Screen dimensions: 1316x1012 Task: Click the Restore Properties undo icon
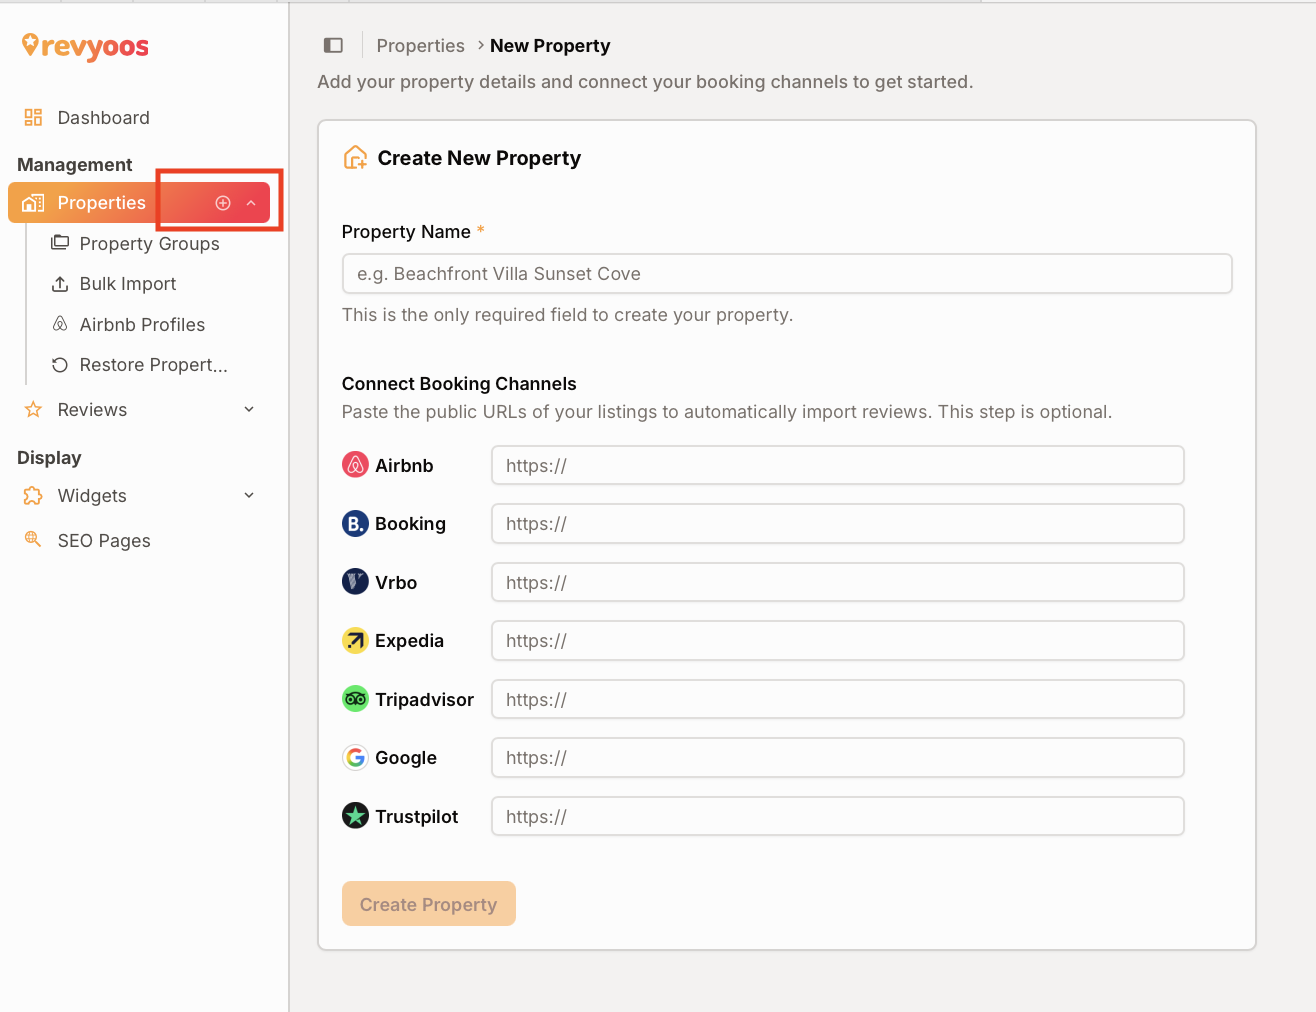click(x=60, y=365)
